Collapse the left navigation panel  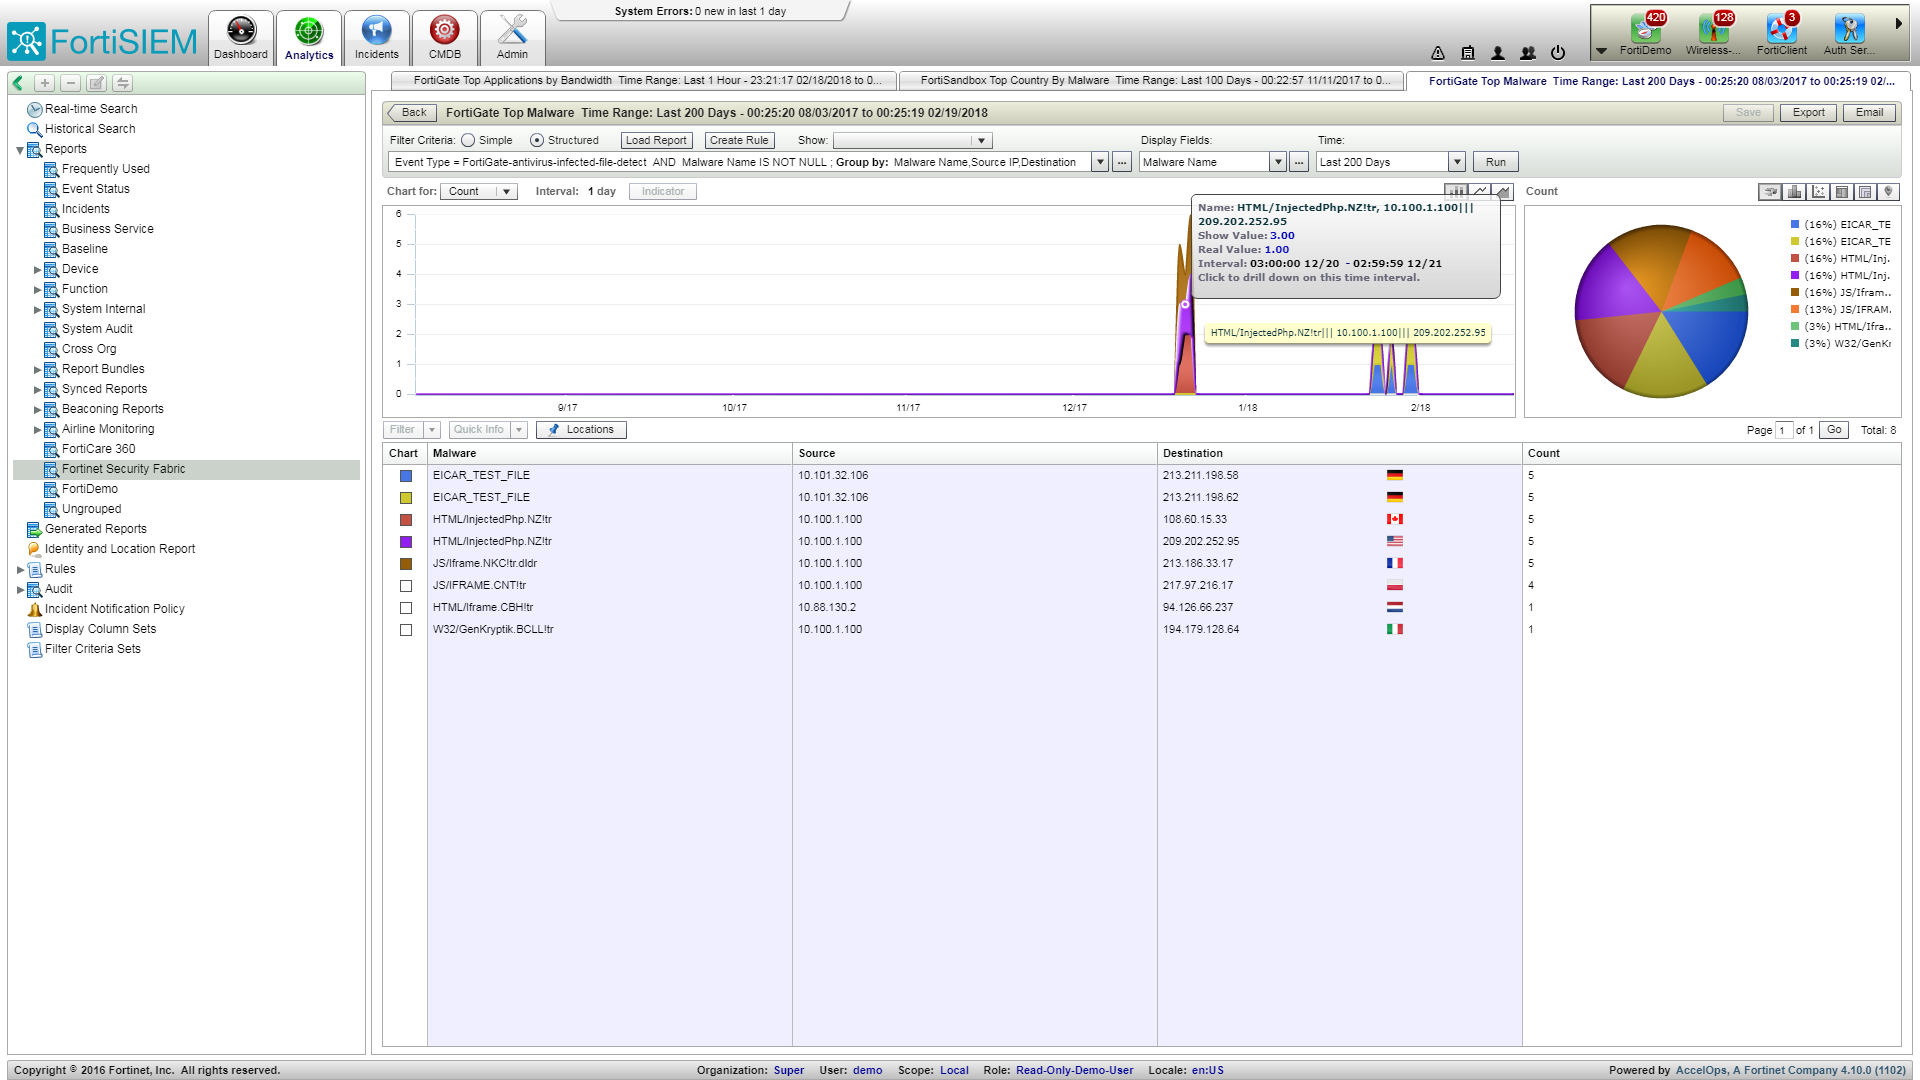[18, 83]
